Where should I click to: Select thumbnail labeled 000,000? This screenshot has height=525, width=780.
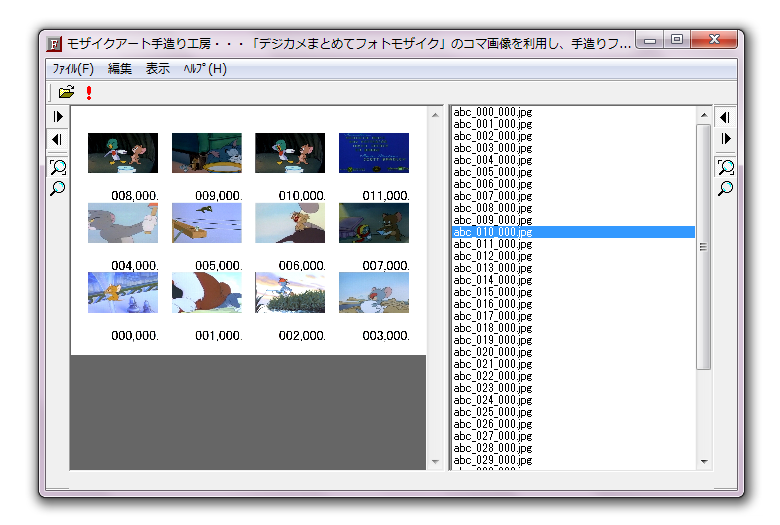pyautogui.click(x=123, y=293)
